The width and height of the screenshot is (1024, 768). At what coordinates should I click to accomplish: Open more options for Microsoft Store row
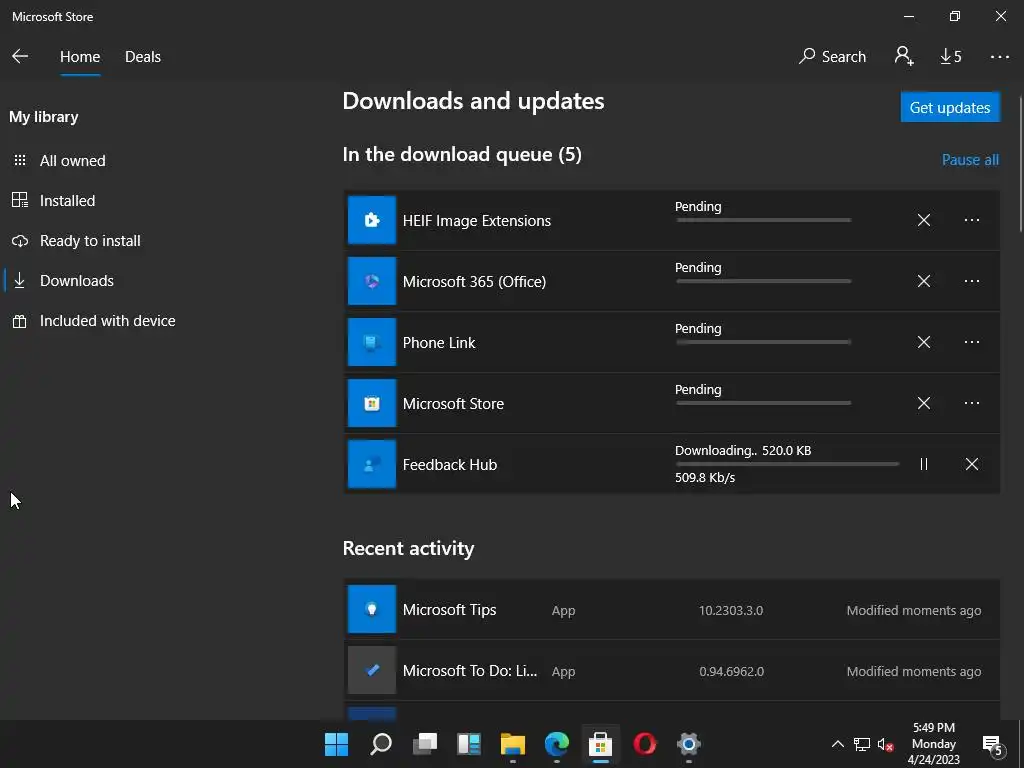(972, 403)
